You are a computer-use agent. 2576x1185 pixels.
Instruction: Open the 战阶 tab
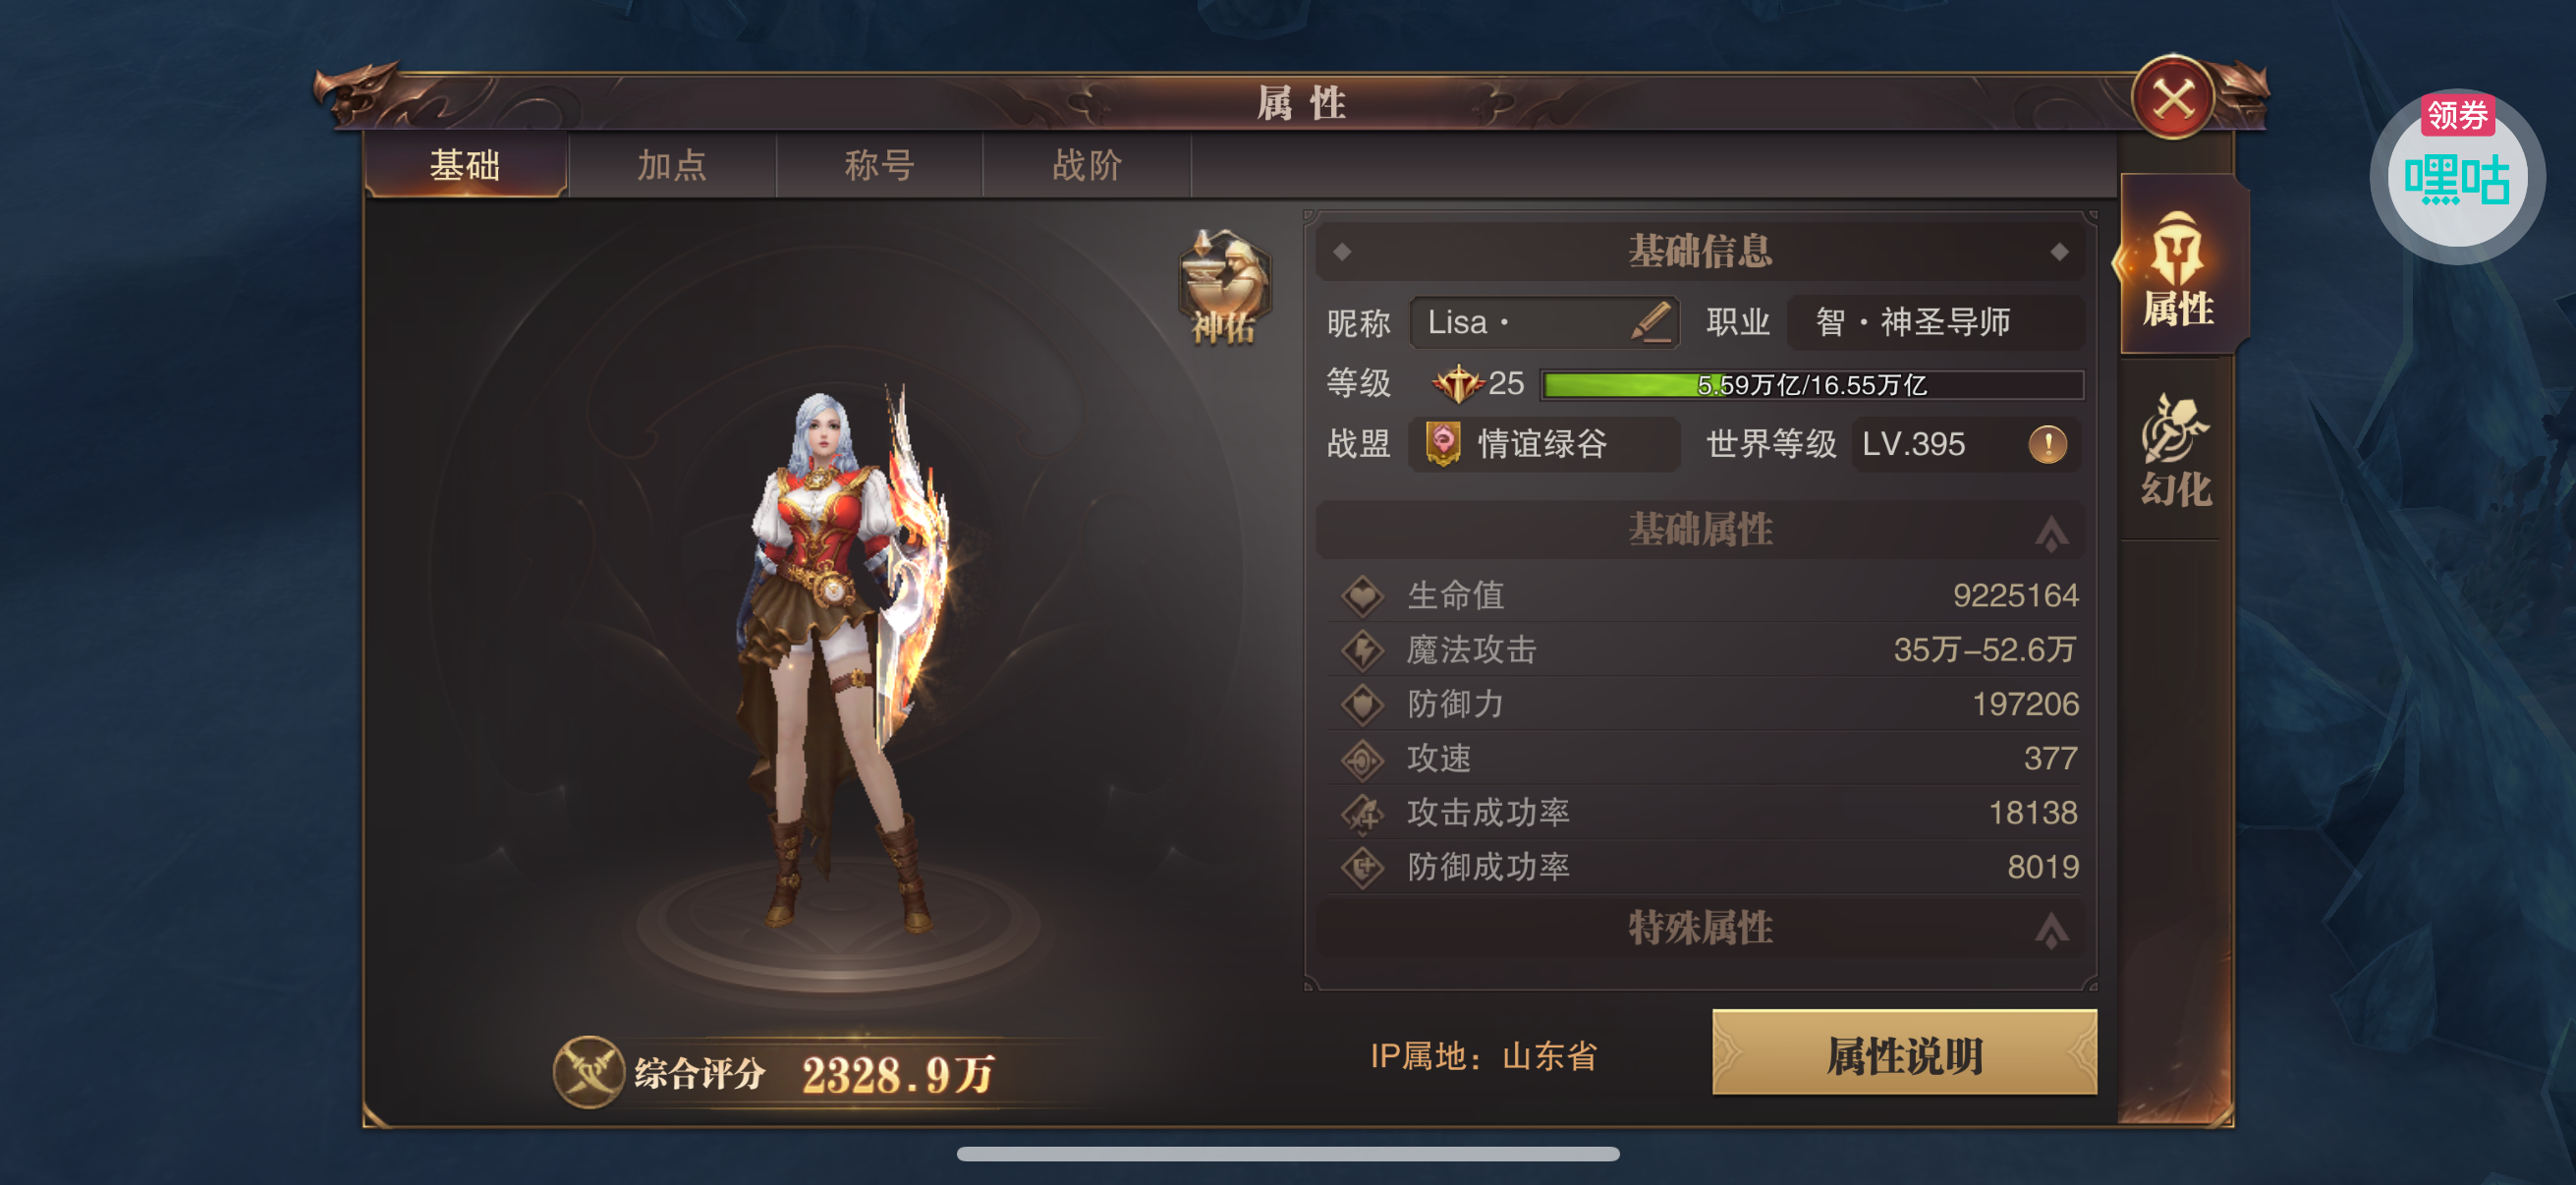click(x=1086, y=165)
